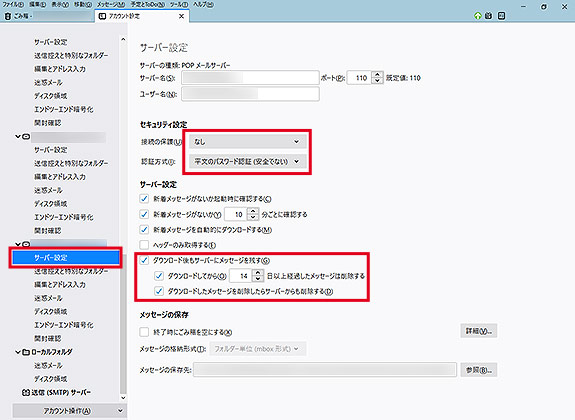This screenshot has width=575, height=420.
Task: Uncheck ダウンロード後もサーバーにメッセージを残す
Action: click(144, 260)
